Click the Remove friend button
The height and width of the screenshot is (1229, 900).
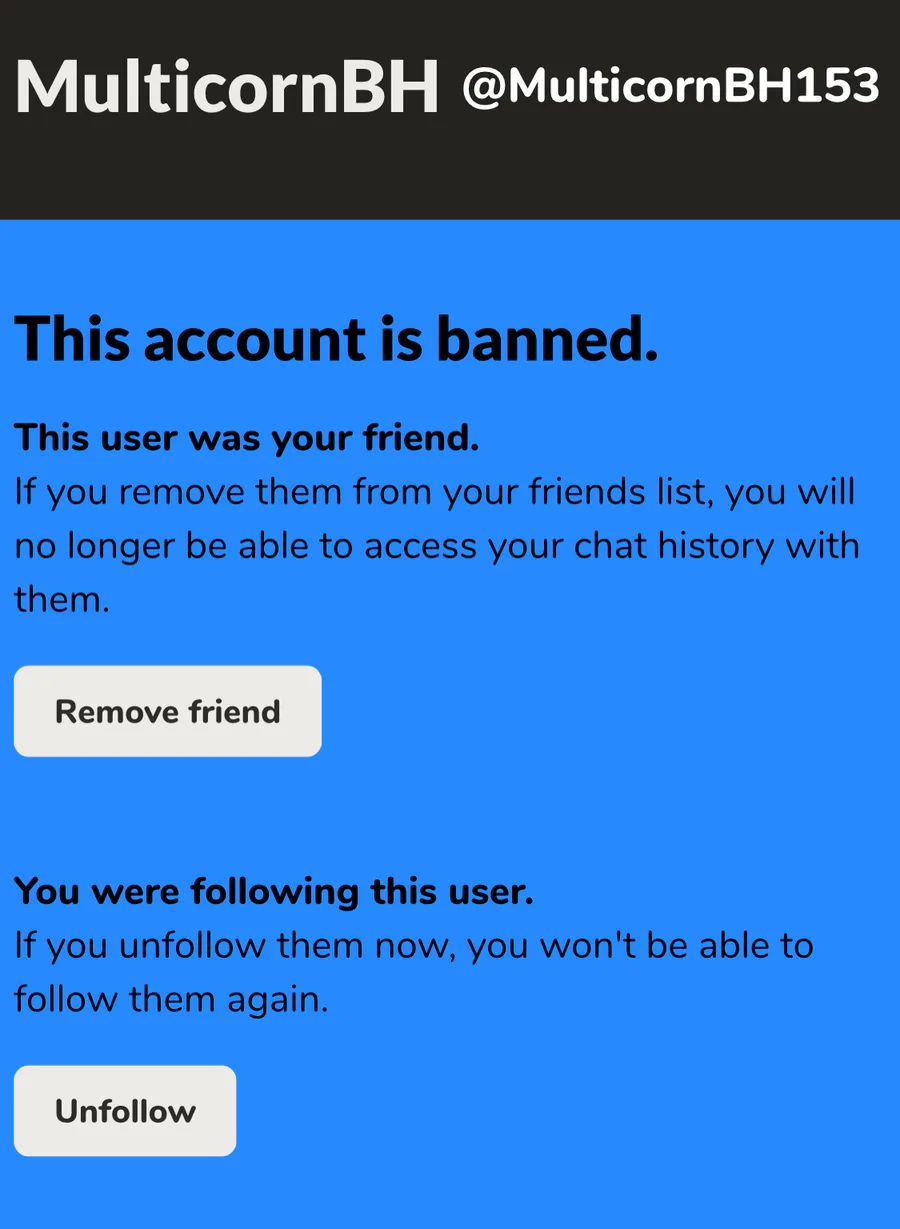[x=167, y=711]
